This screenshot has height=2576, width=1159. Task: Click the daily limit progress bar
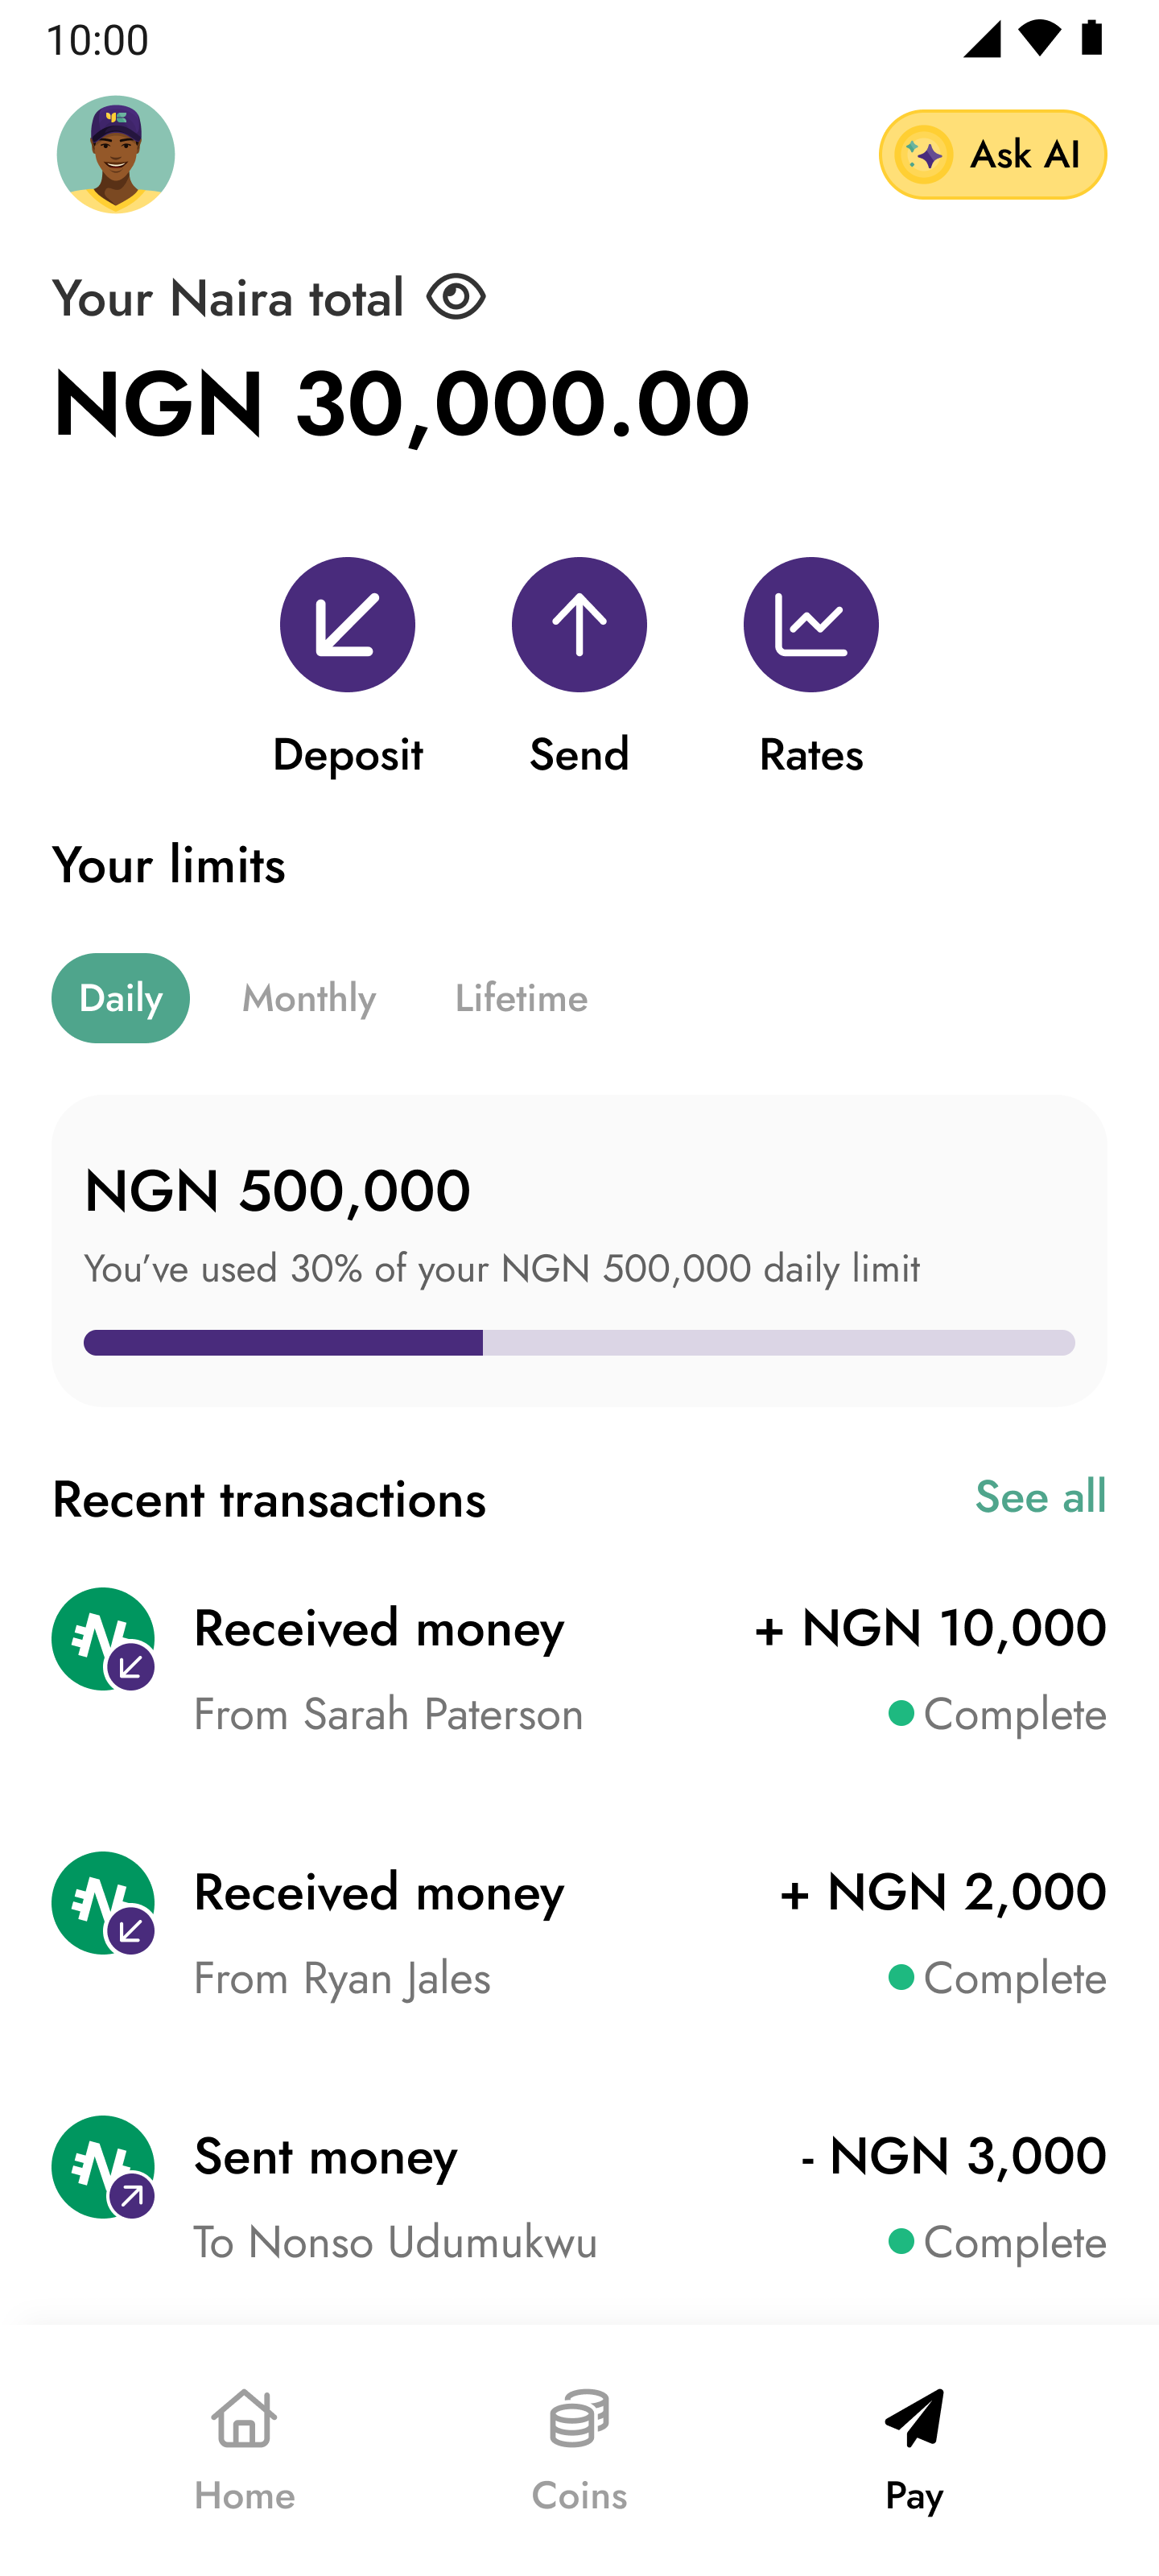tap(579, 1342)
